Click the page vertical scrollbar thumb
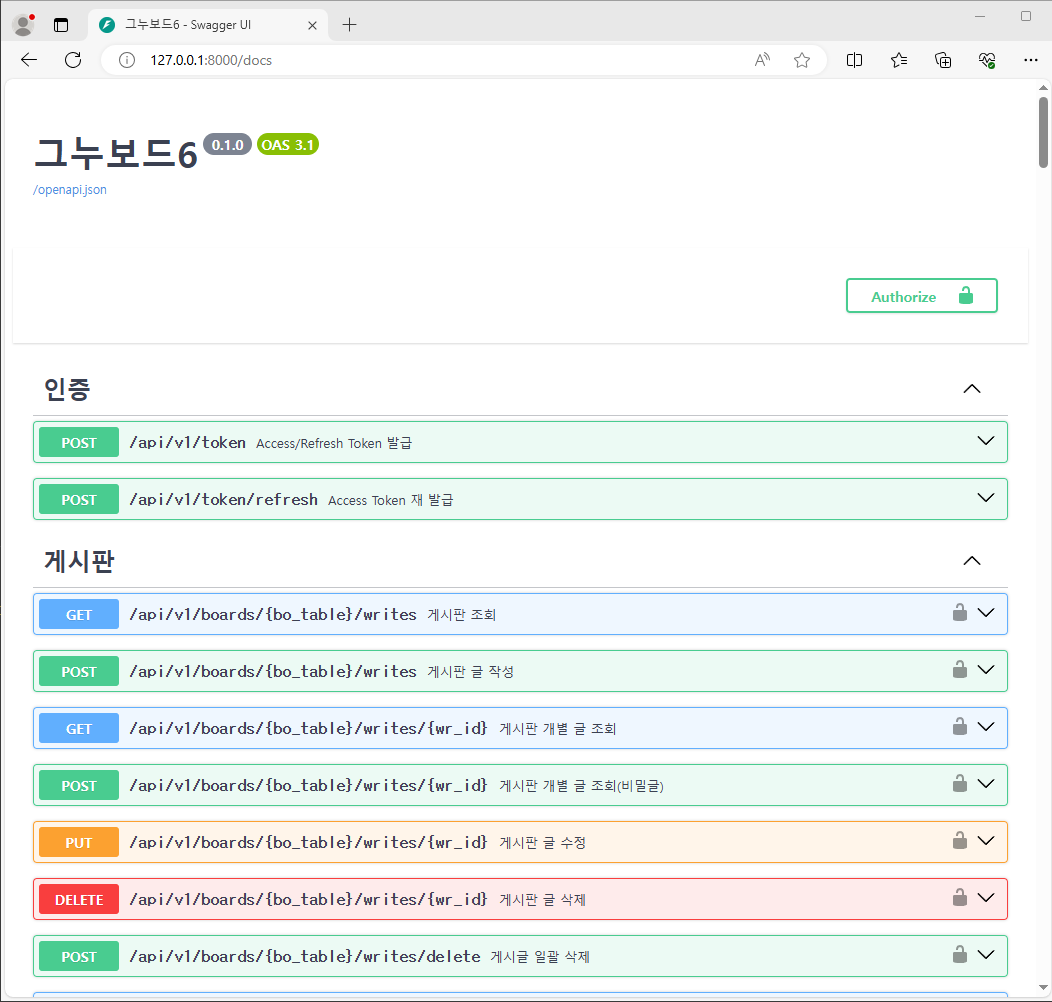 click(x=1043, y=130)
